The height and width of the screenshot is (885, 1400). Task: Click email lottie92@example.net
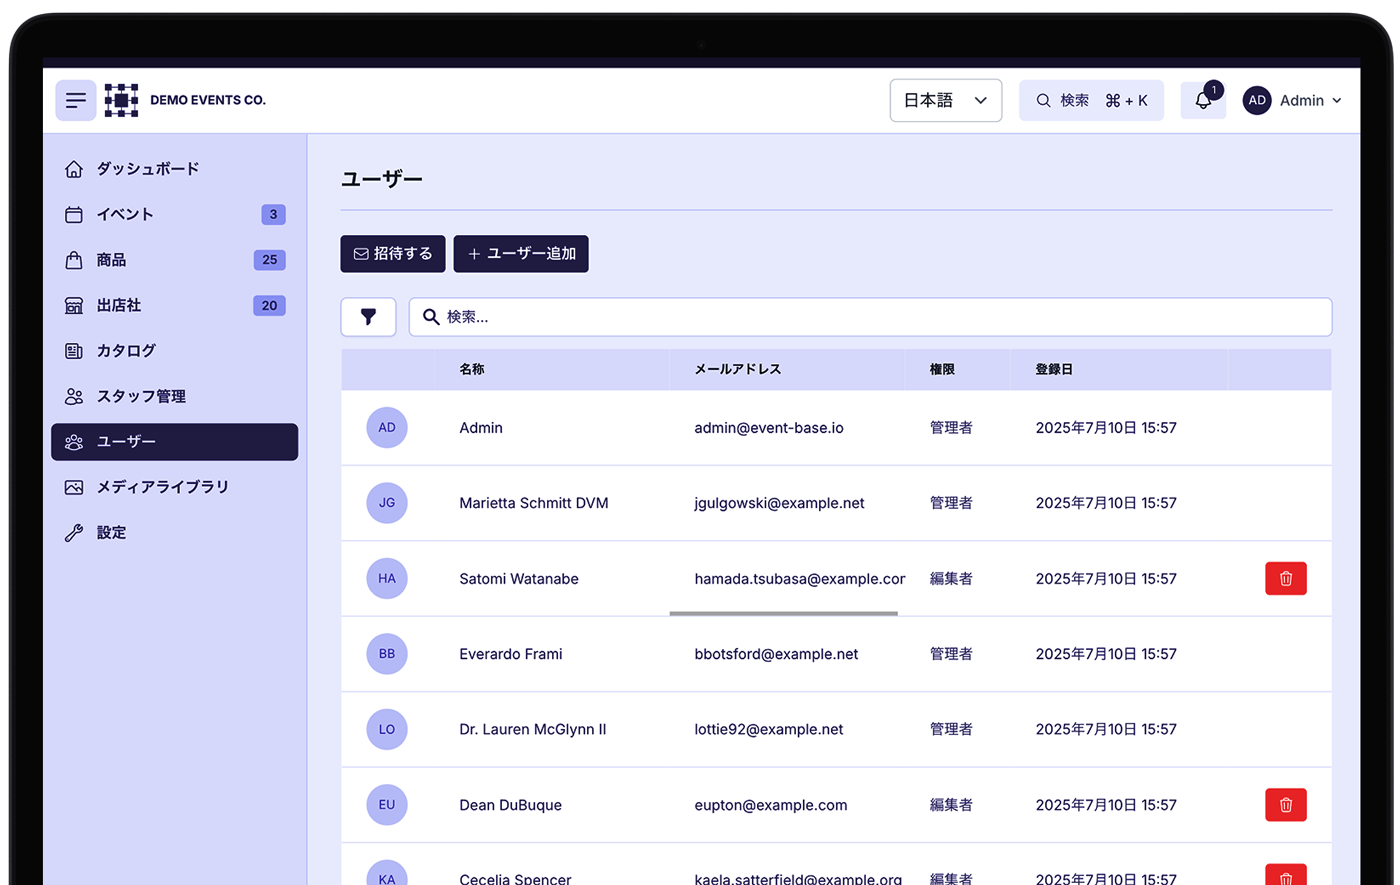(769, 730)
